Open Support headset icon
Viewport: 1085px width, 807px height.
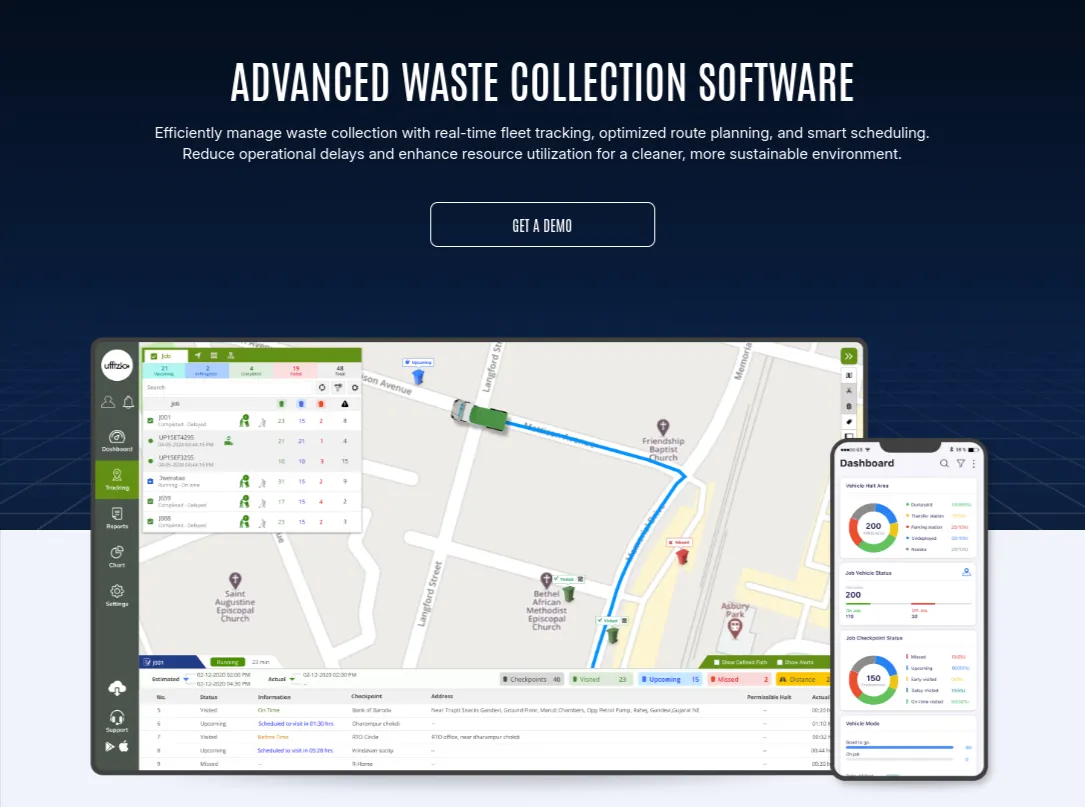[x=117, y=720]
